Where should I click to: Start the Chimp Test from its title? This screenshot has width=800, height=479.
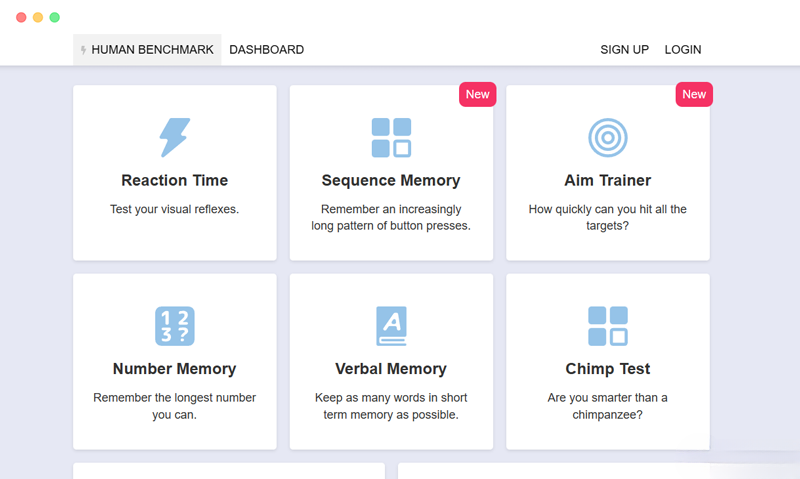click(608, 369)
